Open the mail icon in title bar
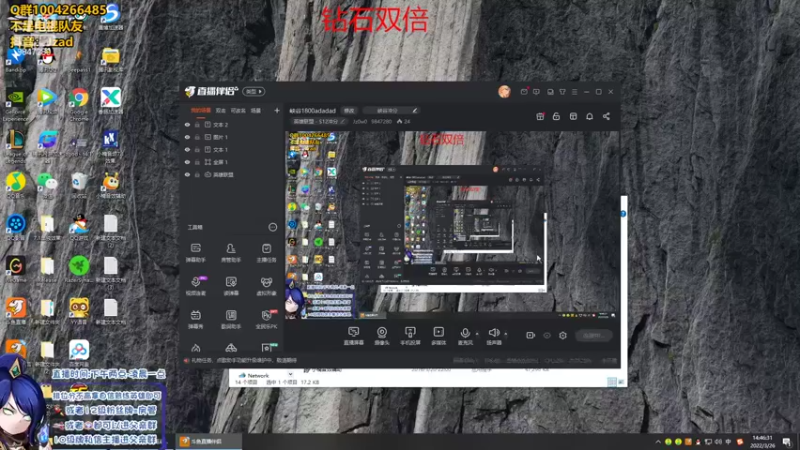 [x=524, y=92]
